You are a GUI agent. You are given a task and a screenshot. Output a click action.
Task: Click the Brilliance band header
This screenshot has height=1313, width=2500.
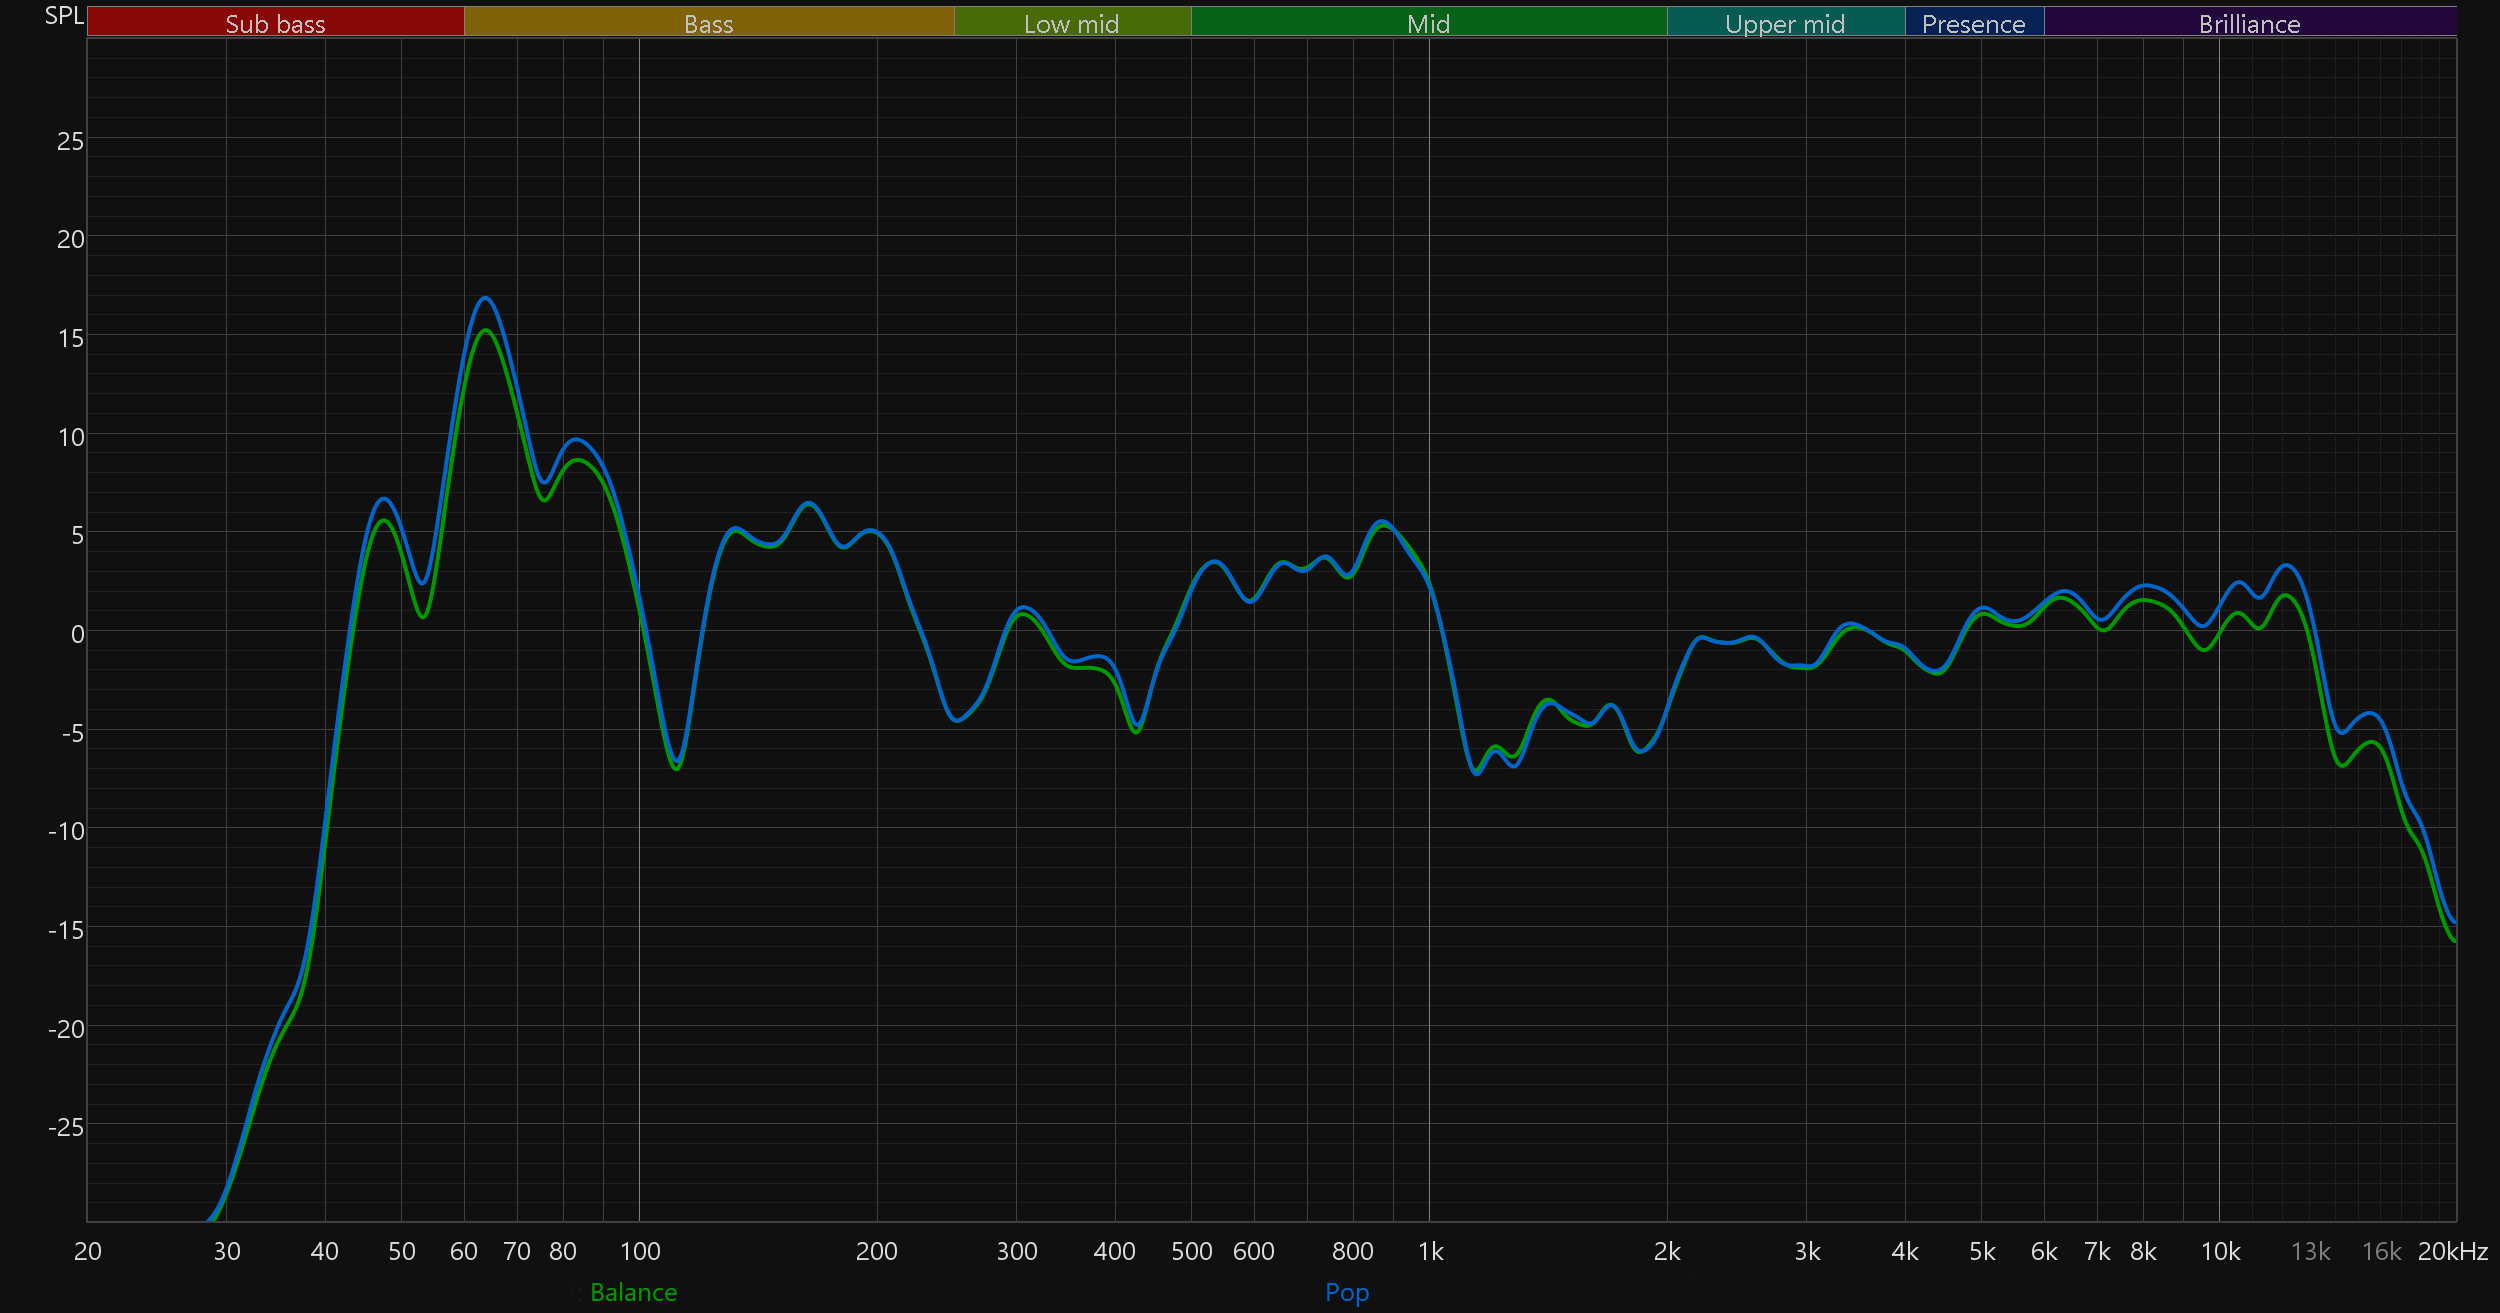click(x=2249, y=23)
